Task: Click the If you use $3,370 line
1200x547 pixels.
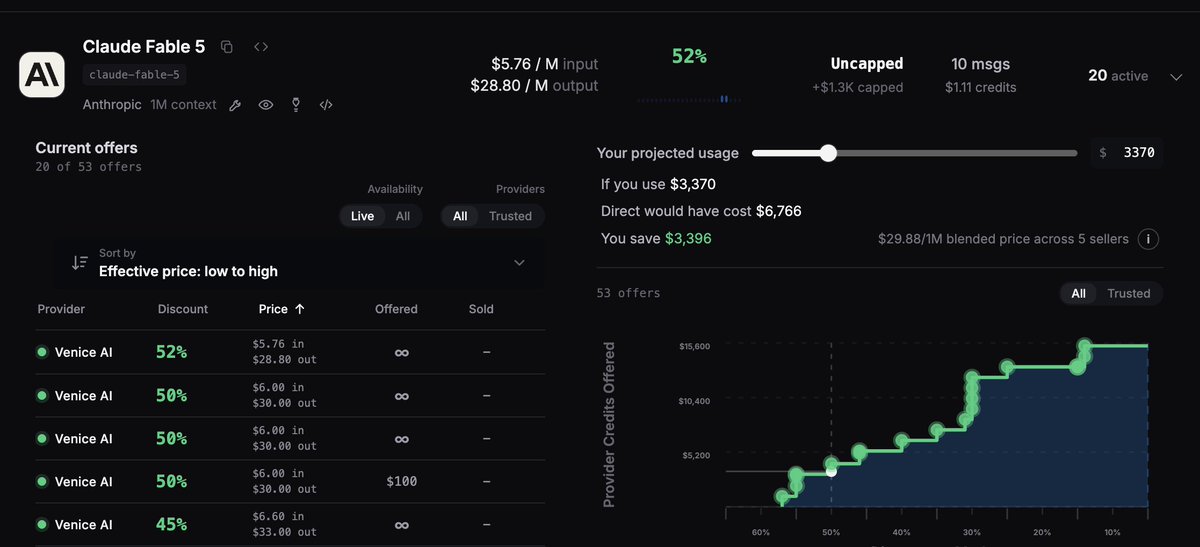Action: 658,184
